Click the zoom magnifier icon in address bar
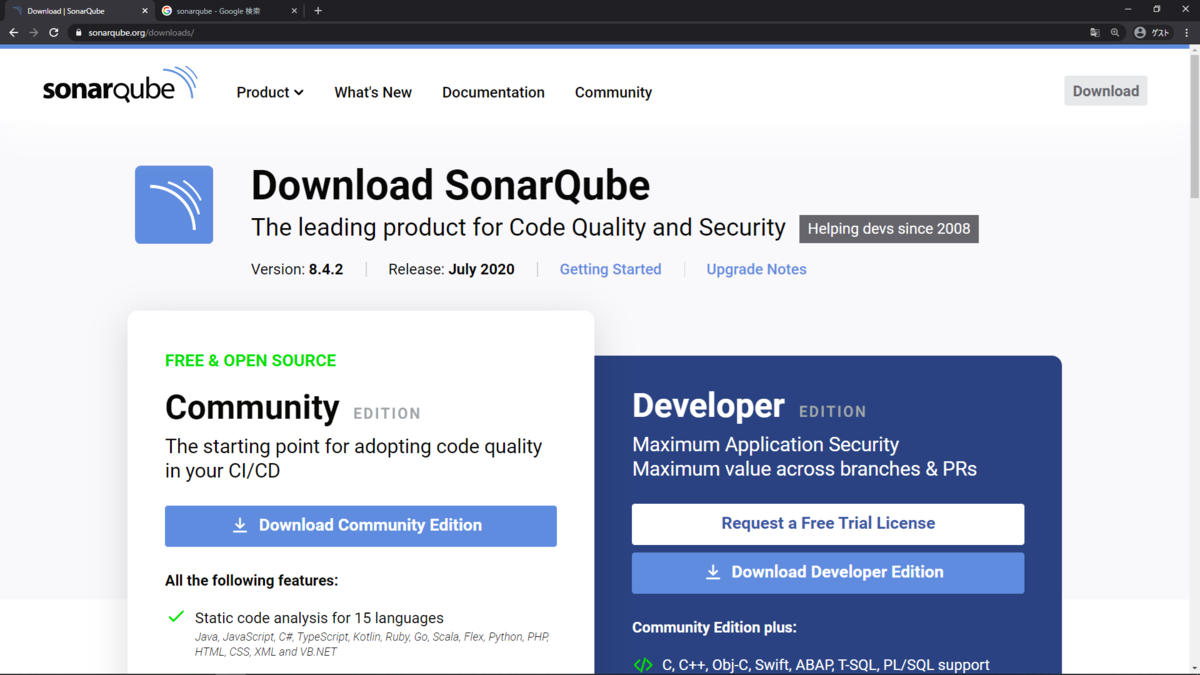The image size is (1200, 675). tap(1115, 33)
